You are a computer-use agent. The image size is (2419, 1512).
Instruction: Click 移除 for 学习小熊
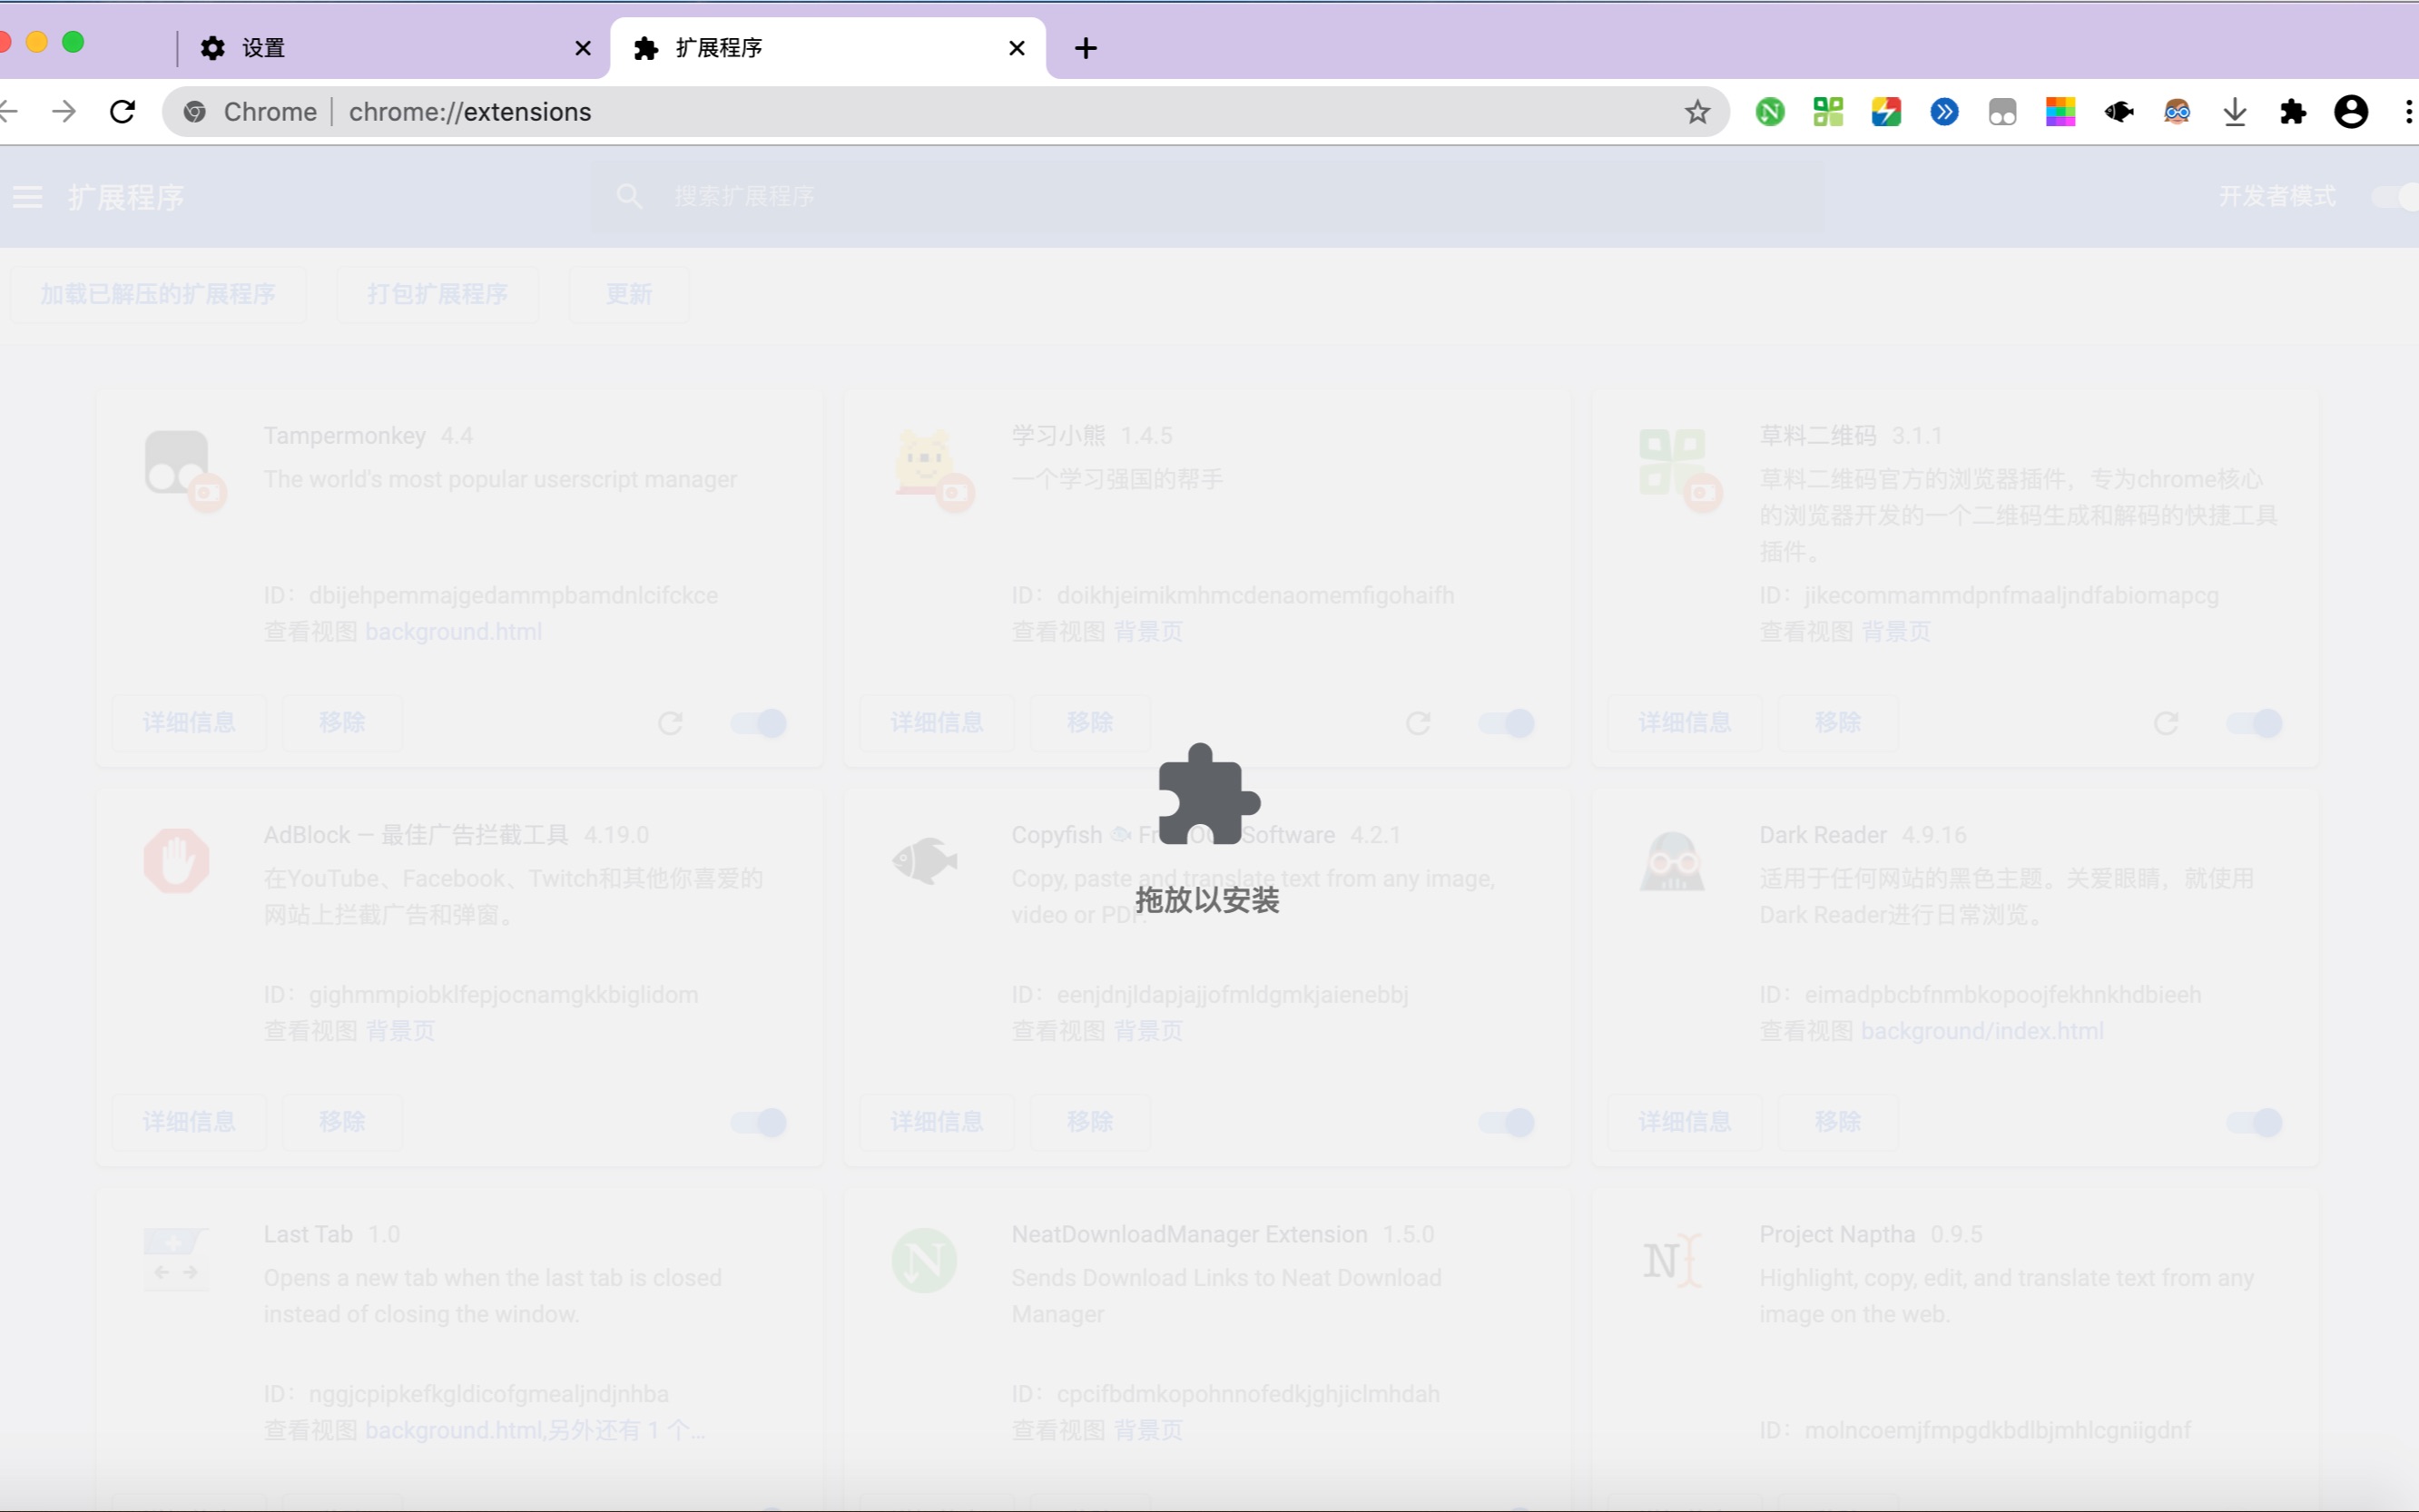pyautogui.click(x=1090, y=723)
